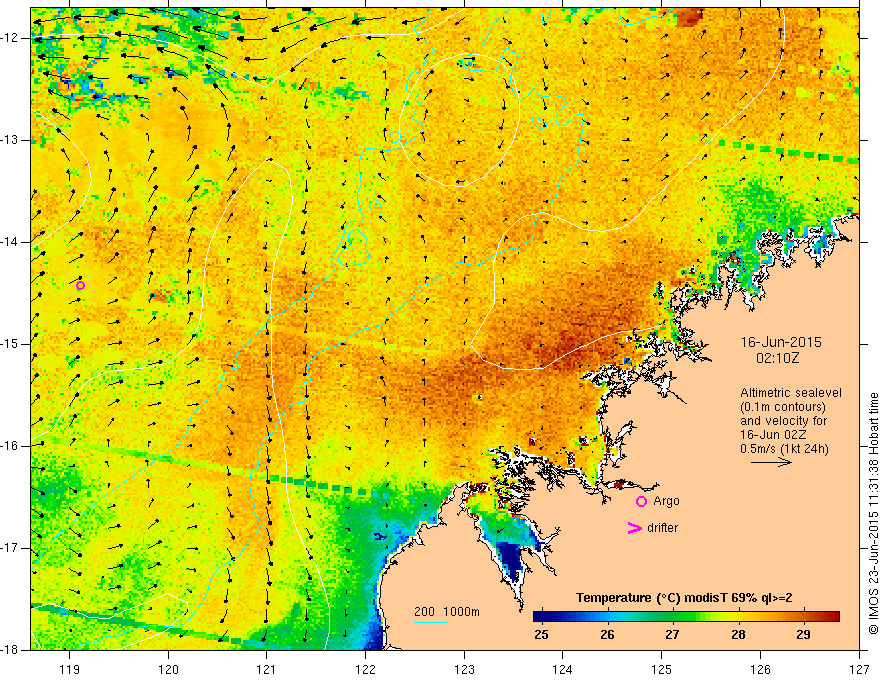The height and width of the screenshot is (680, 880).
Task: Click the colorbar value 29
Action: tap(803, 635)
